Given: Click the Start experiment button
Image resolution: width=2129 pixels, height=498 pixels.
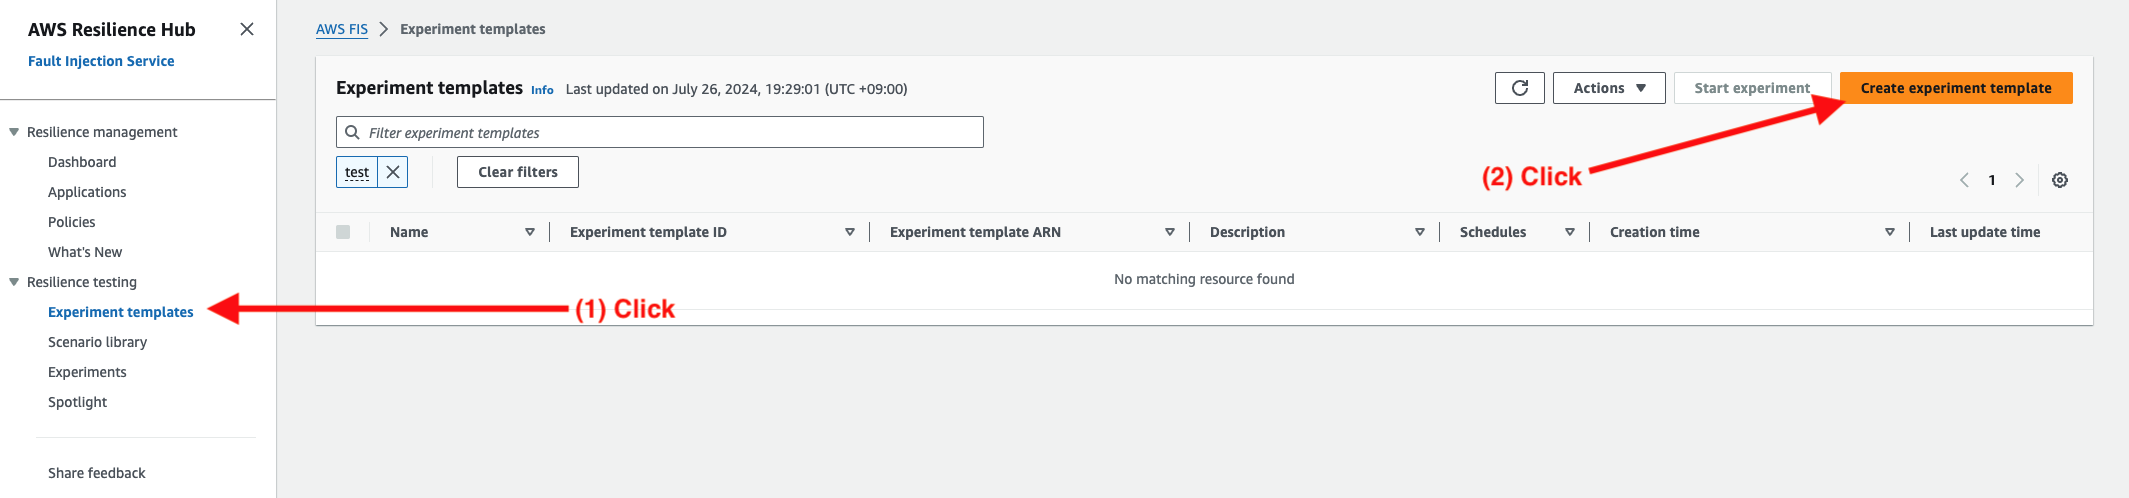Looking at the screenshot, I should (1752, 88).
